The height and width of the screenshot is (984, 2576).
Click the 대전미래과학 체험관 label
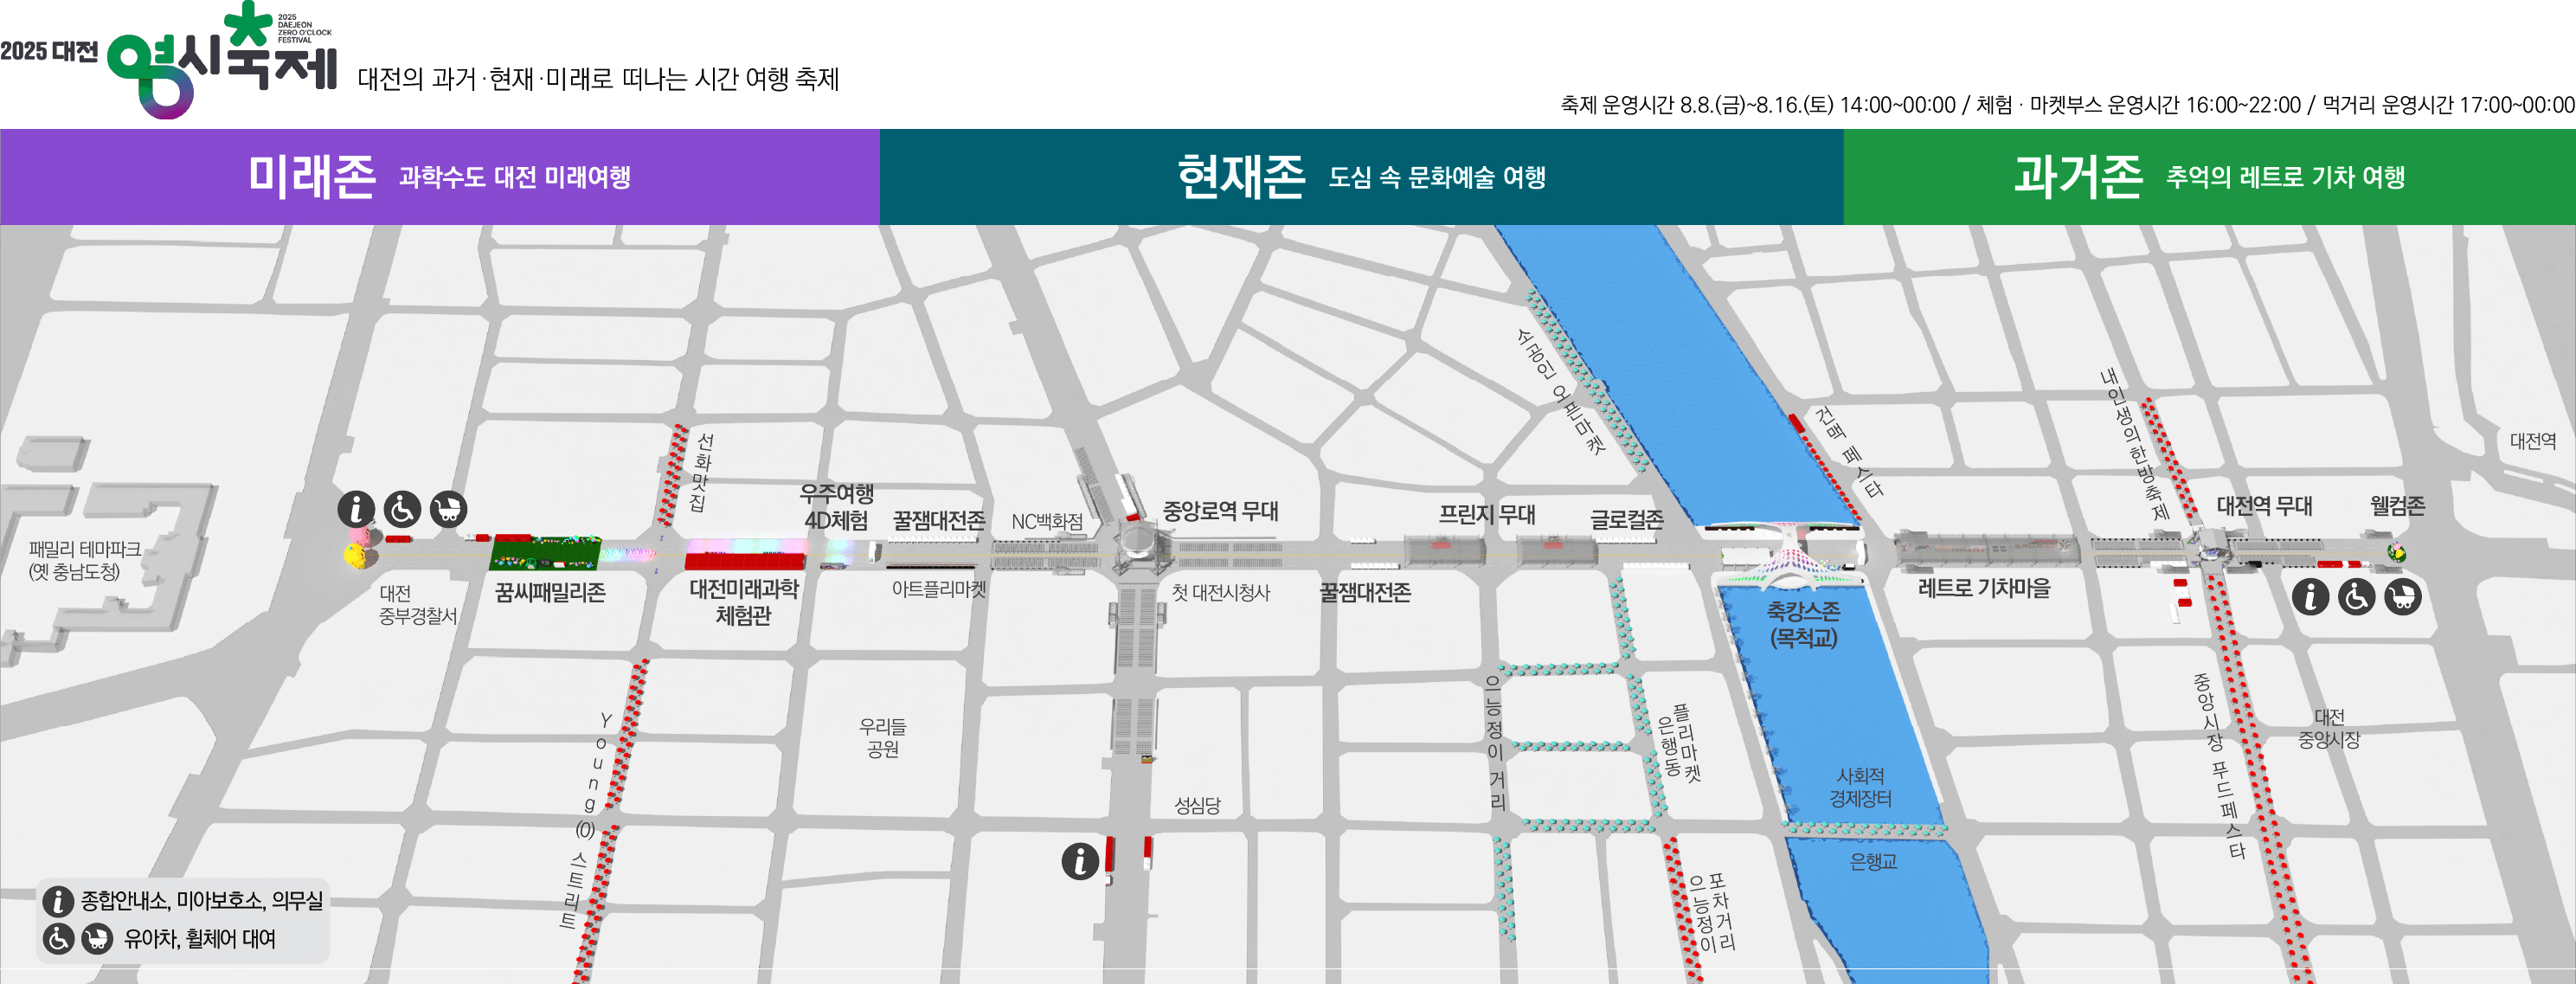point(743,602)
